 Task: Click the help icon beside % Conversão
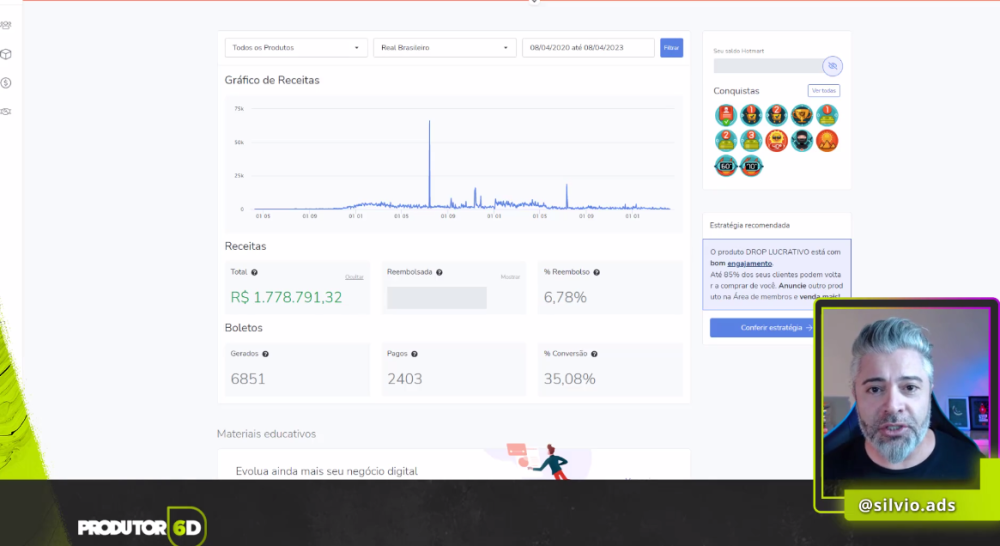[594, 354]
